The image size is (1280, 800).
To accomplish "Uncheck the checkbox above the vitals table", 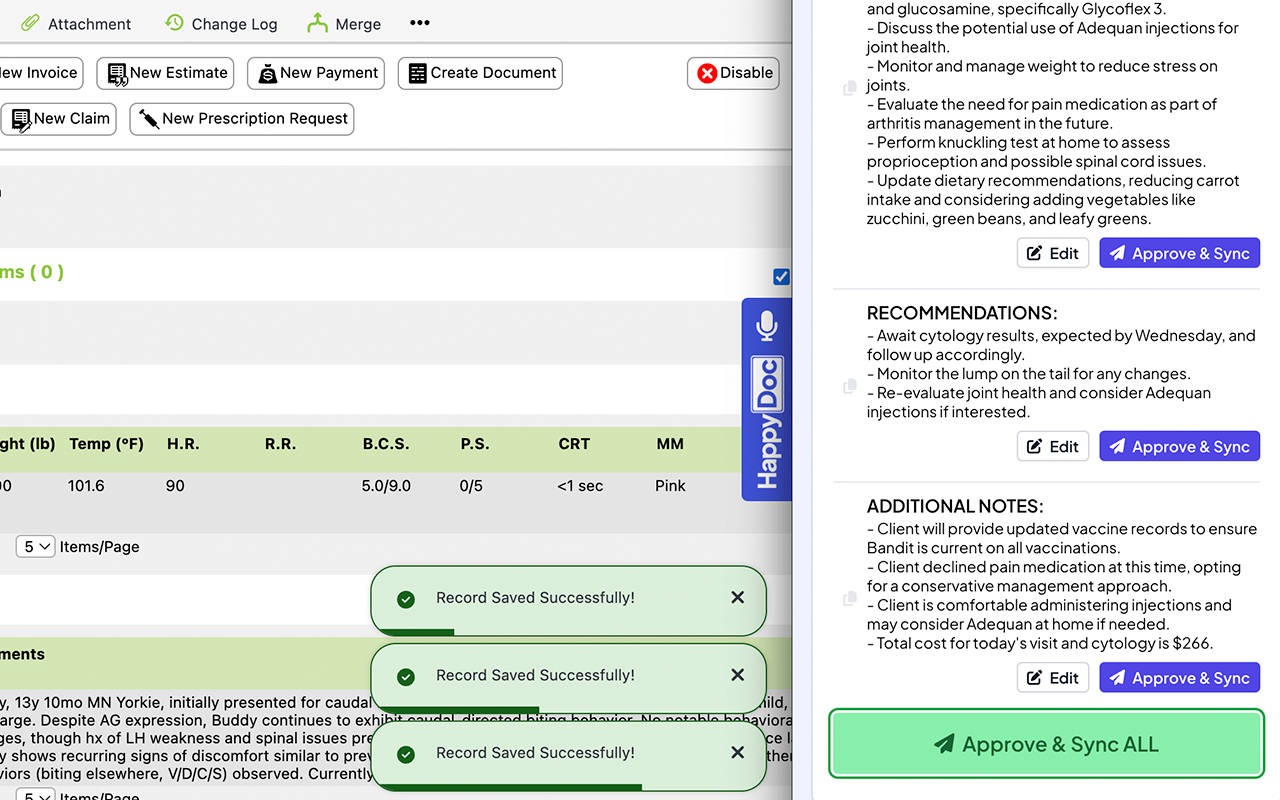I will tap(781, 276).
